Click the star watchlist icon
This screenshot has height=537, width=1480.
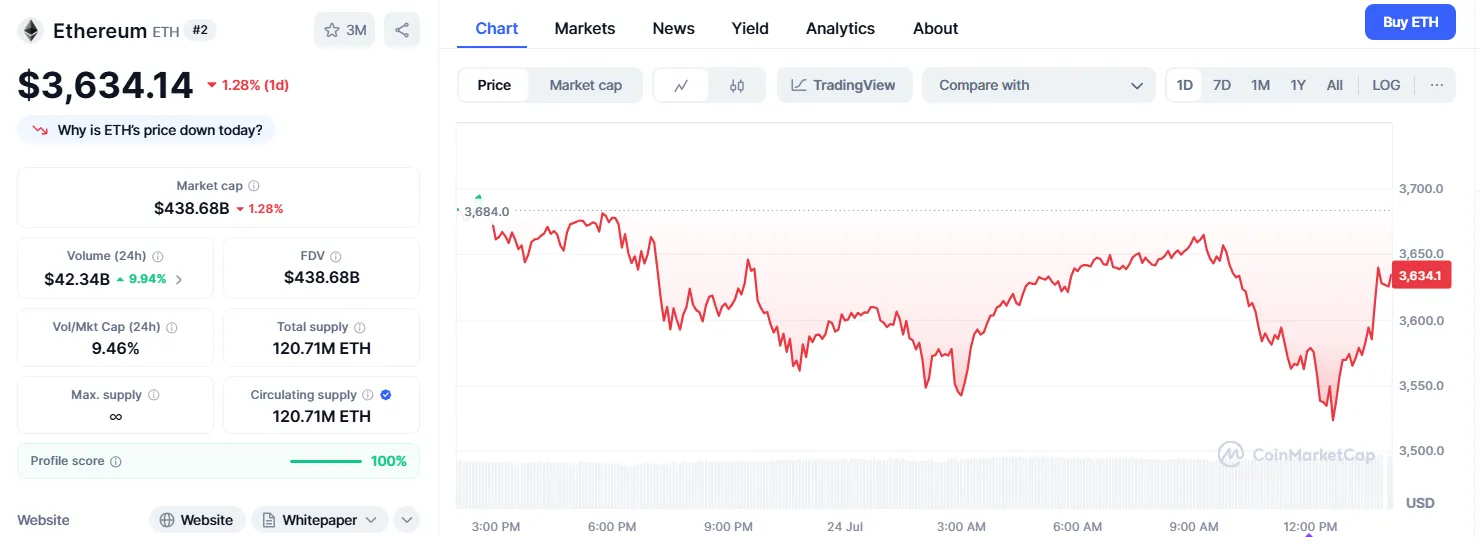[x=333, y=30]
